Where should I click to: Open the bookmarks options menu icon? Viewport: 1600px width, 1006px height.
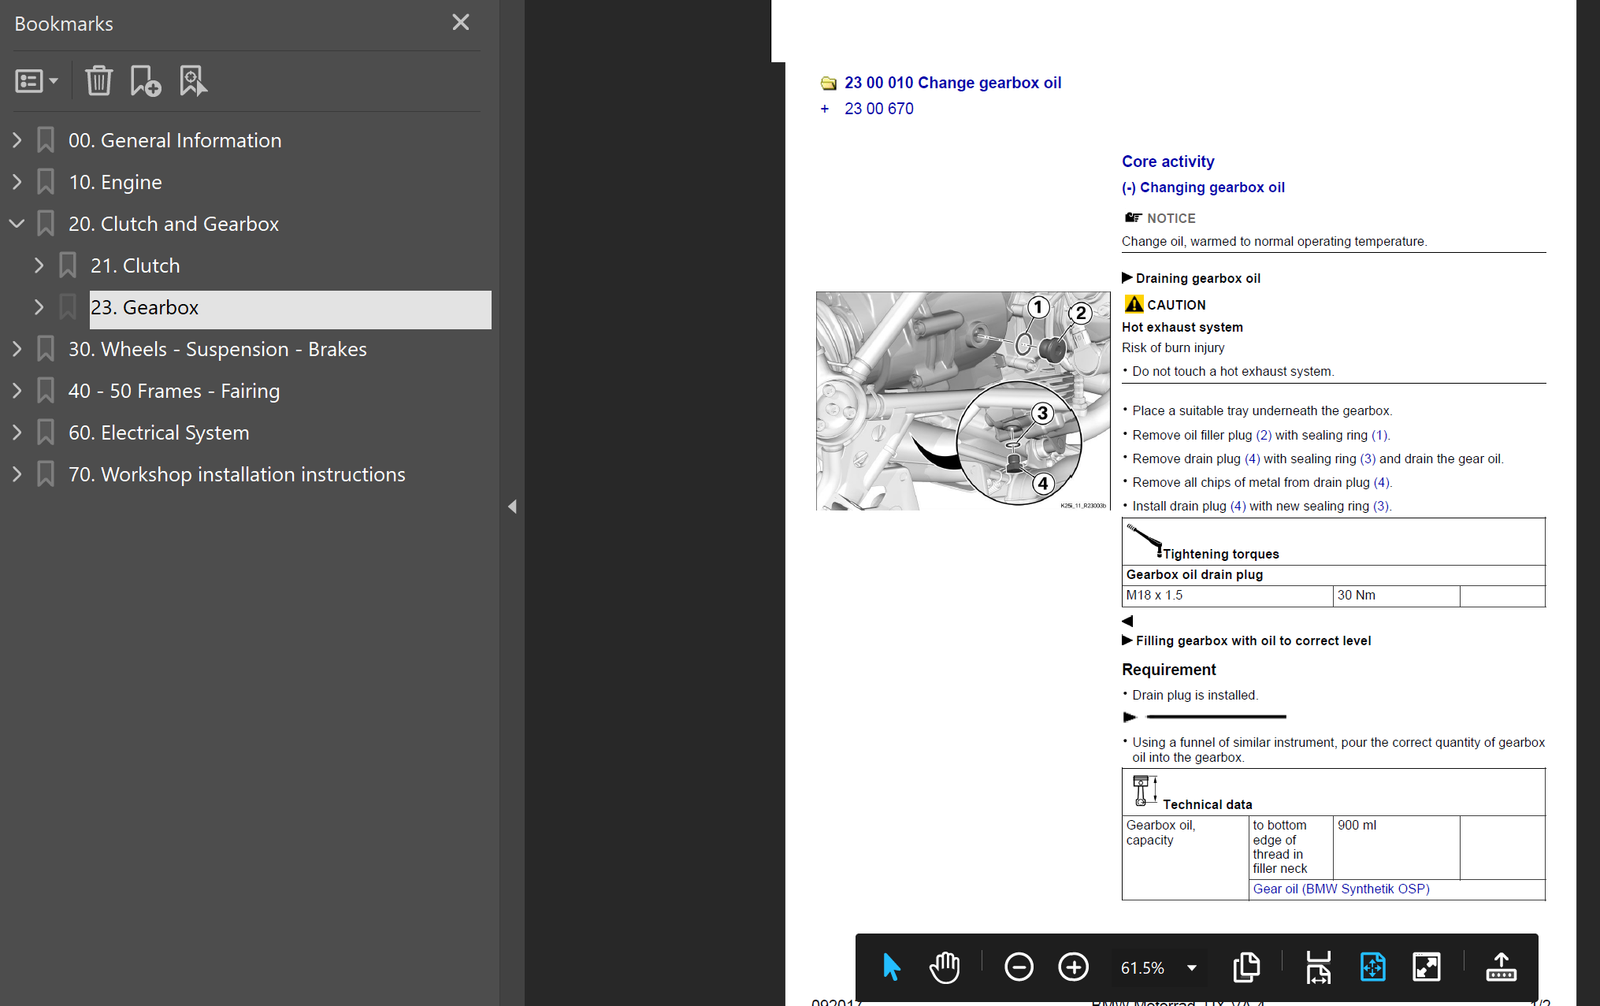(x=36, y=81)
